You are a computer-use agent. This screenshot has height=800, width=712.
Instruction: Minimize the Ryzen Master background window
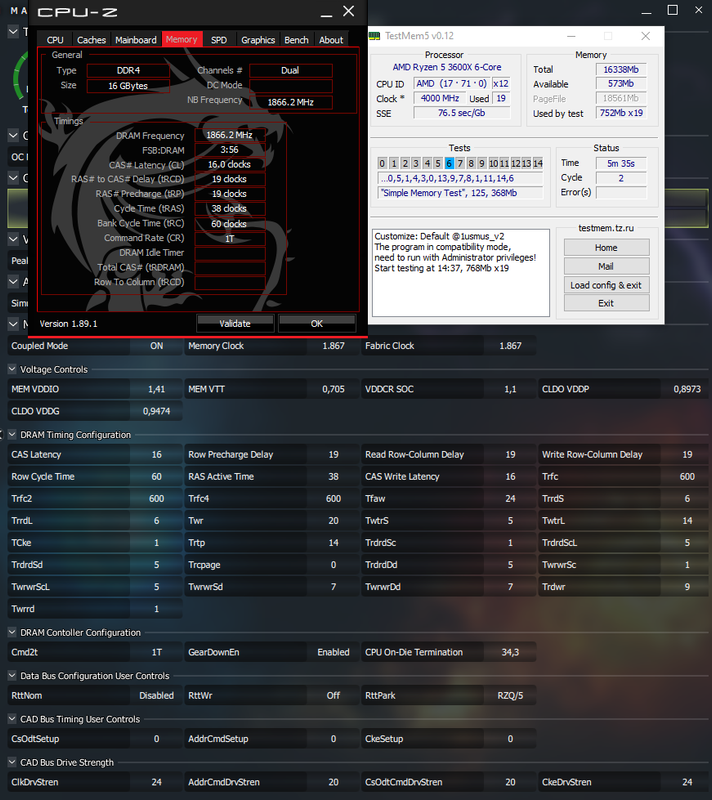tap(647, 11)
